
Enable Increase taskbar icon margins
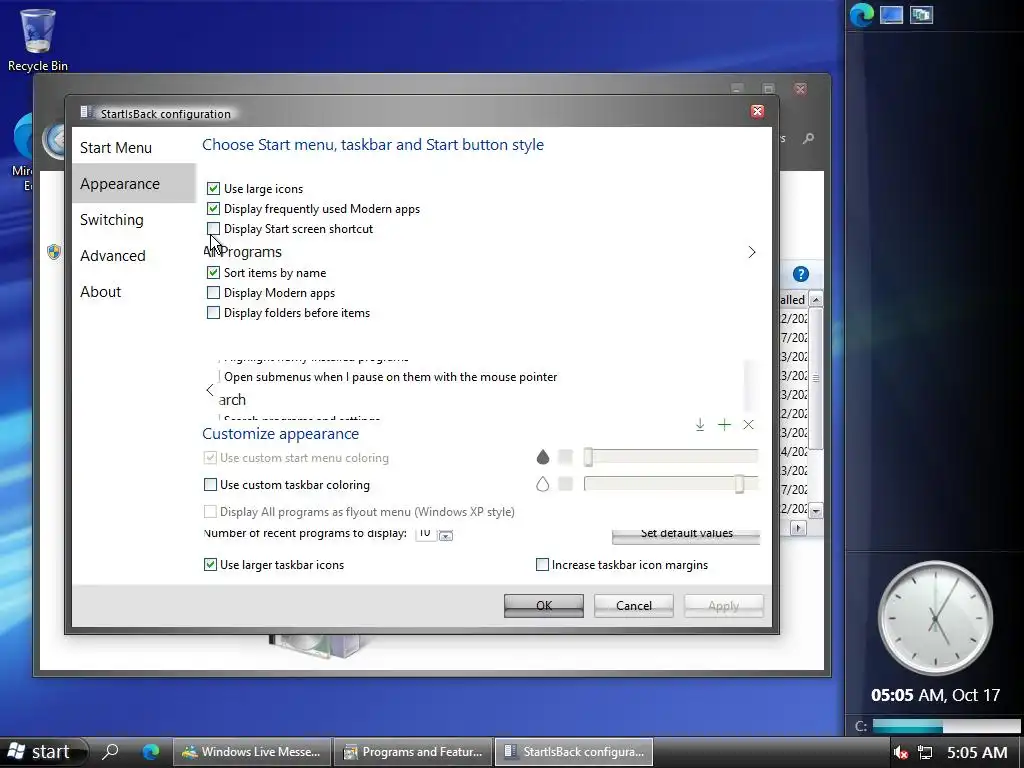click(x=542, y=564)
